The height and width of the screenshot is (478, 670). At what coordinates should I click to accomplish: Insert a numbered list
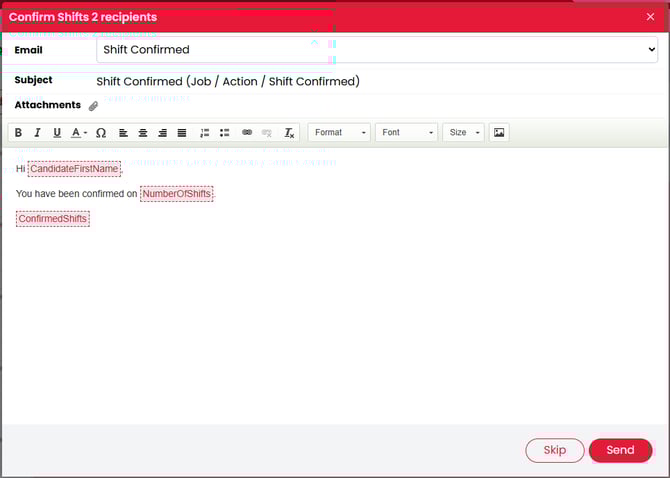point(205,133)
